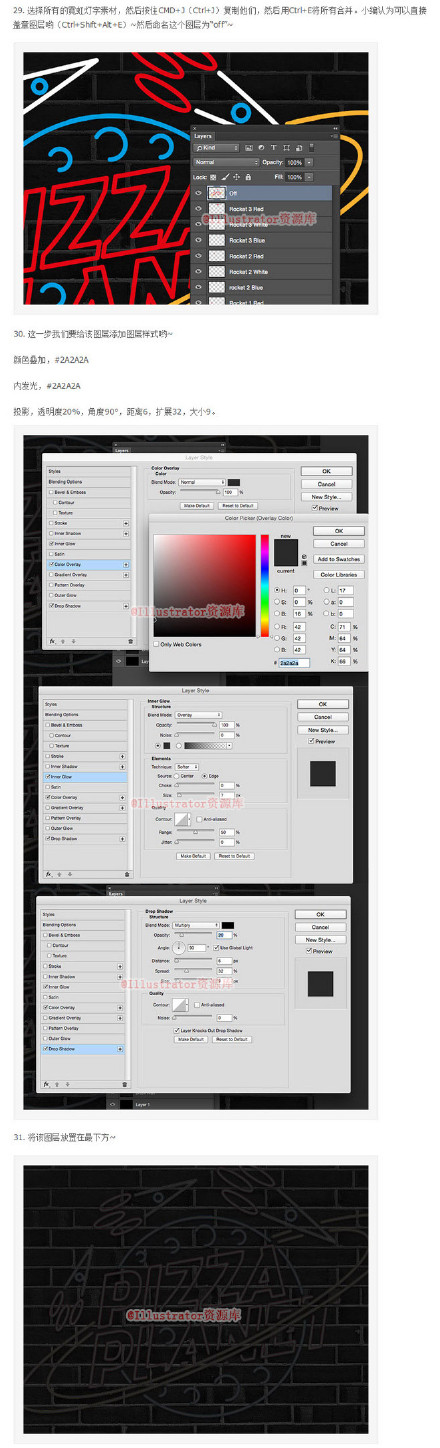
Task: Open the Normal blend mode dropdown in Layers panel
Action: tap(226, 162)
